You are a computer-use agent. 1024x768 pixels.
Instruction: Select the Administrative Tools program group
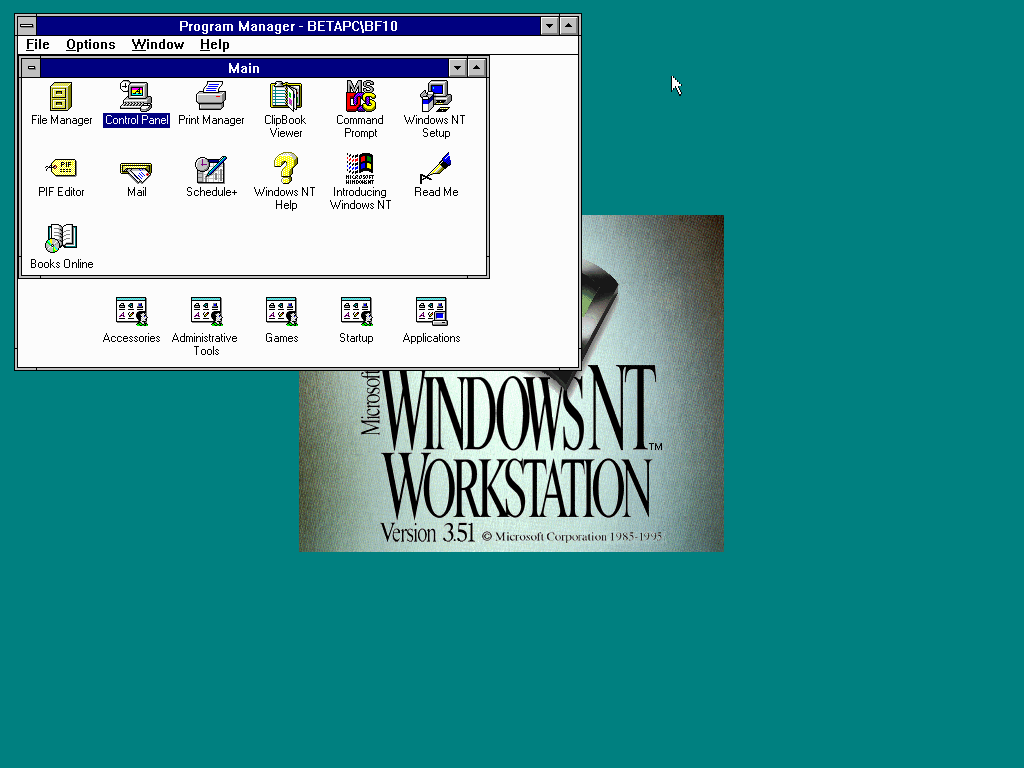click(206, 312)
